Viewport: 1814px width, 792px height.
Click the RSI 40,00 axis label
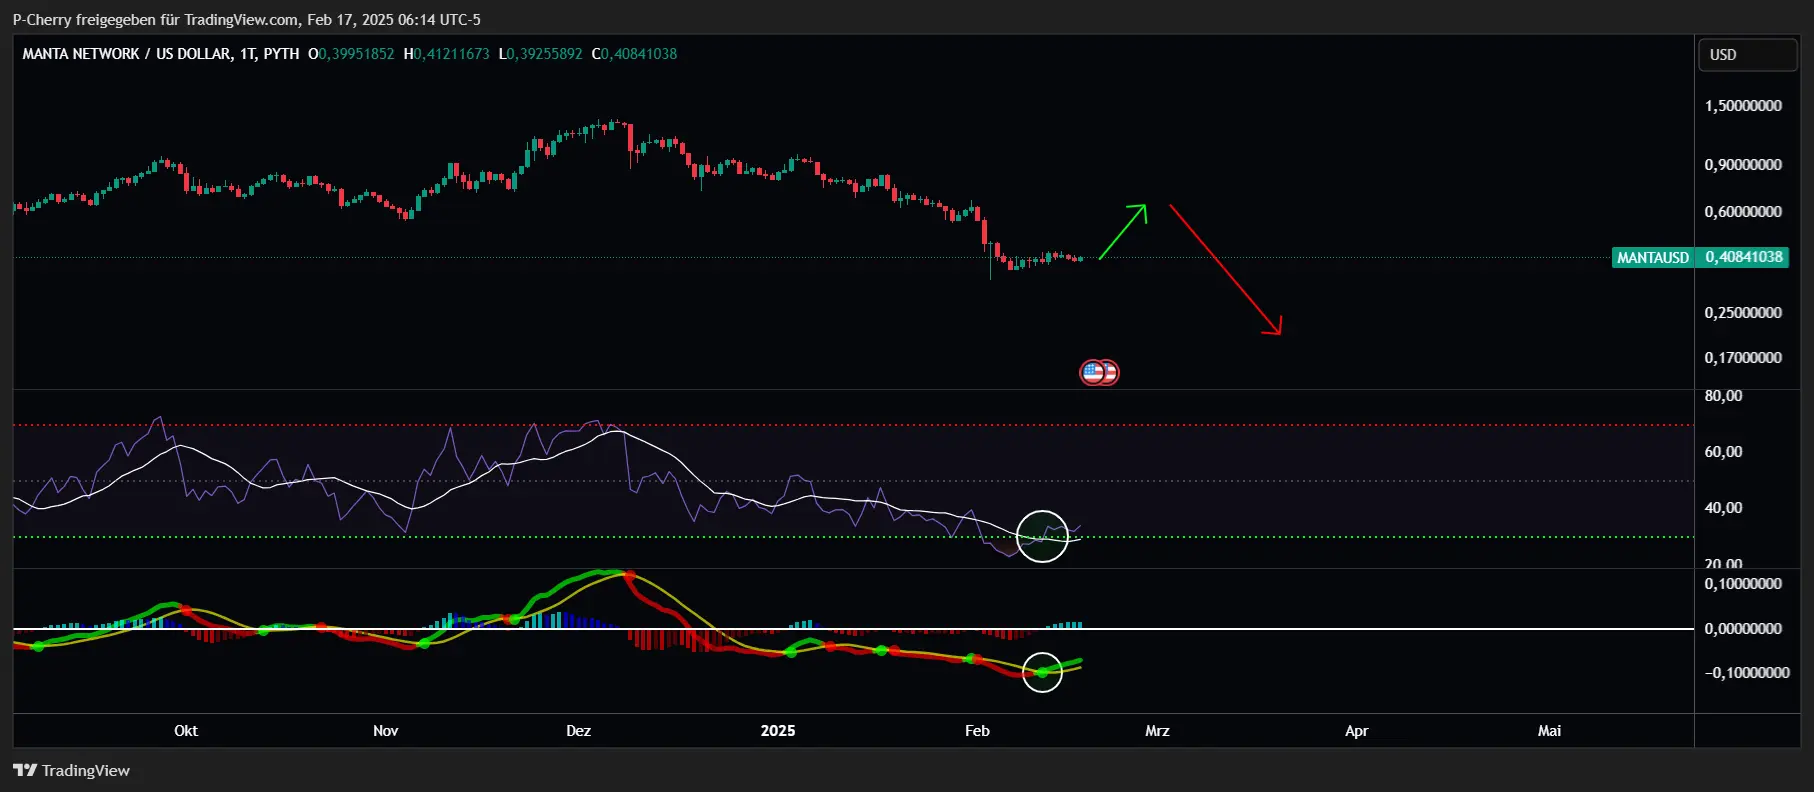[x=1723, y=508]
